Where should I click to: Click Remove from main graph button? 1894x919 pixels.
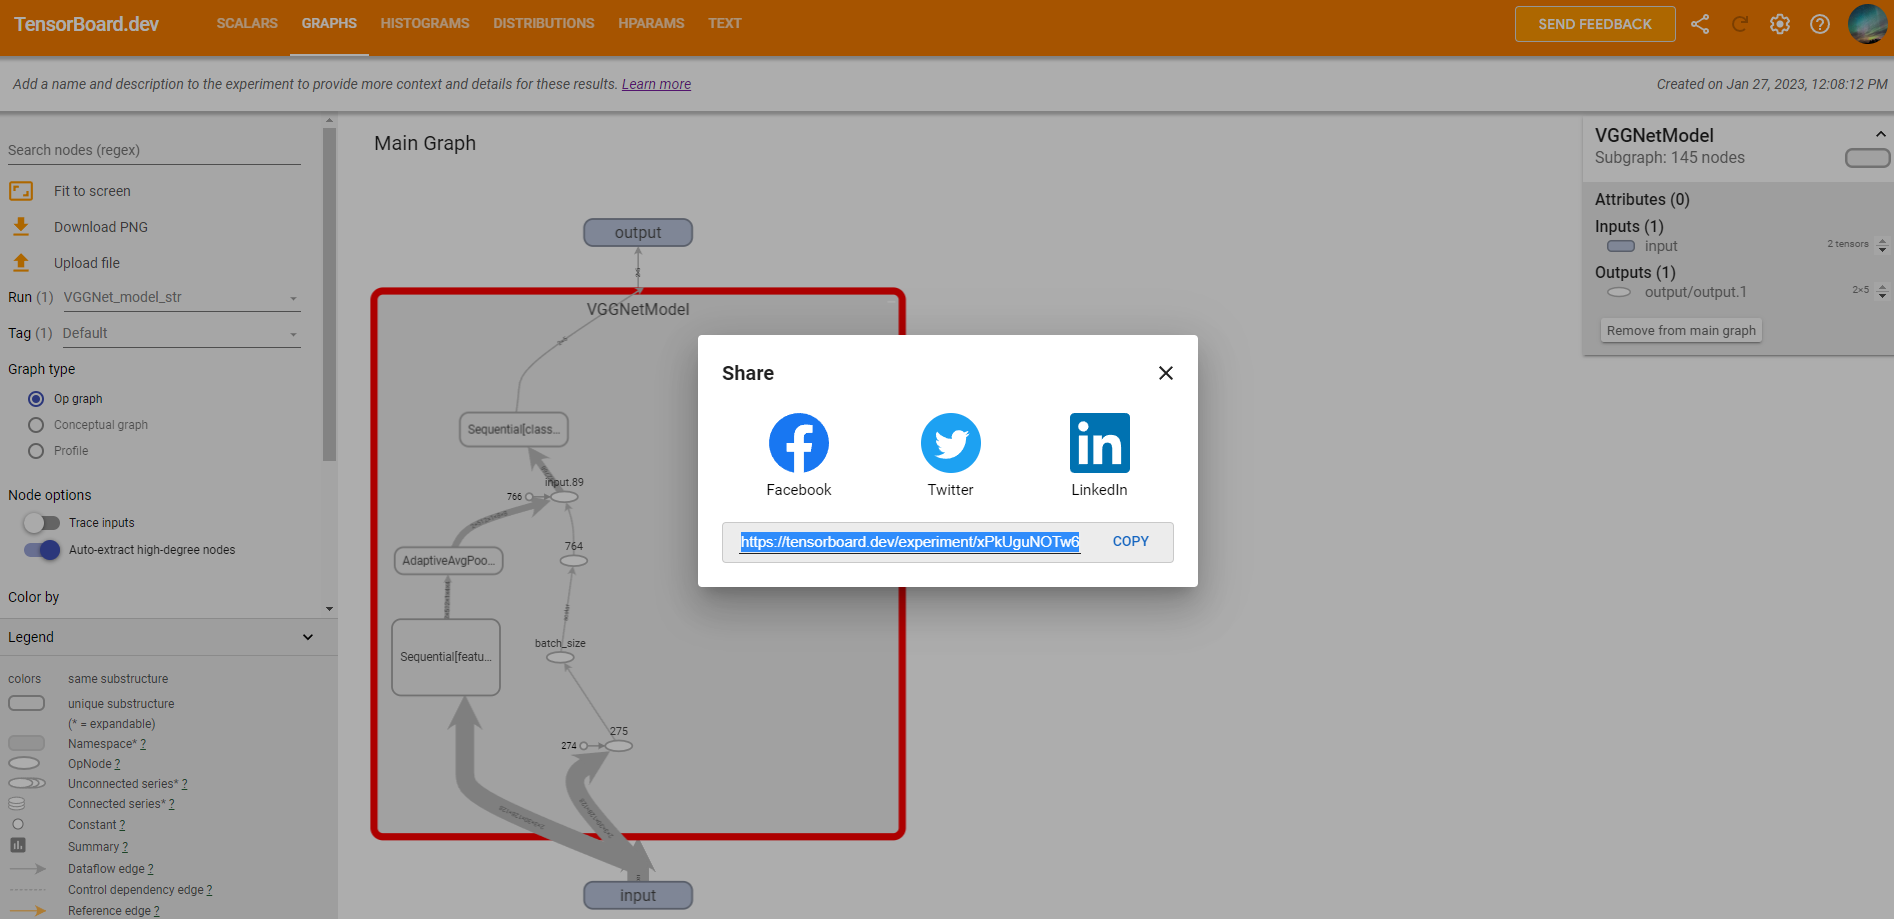[1681, 331]
